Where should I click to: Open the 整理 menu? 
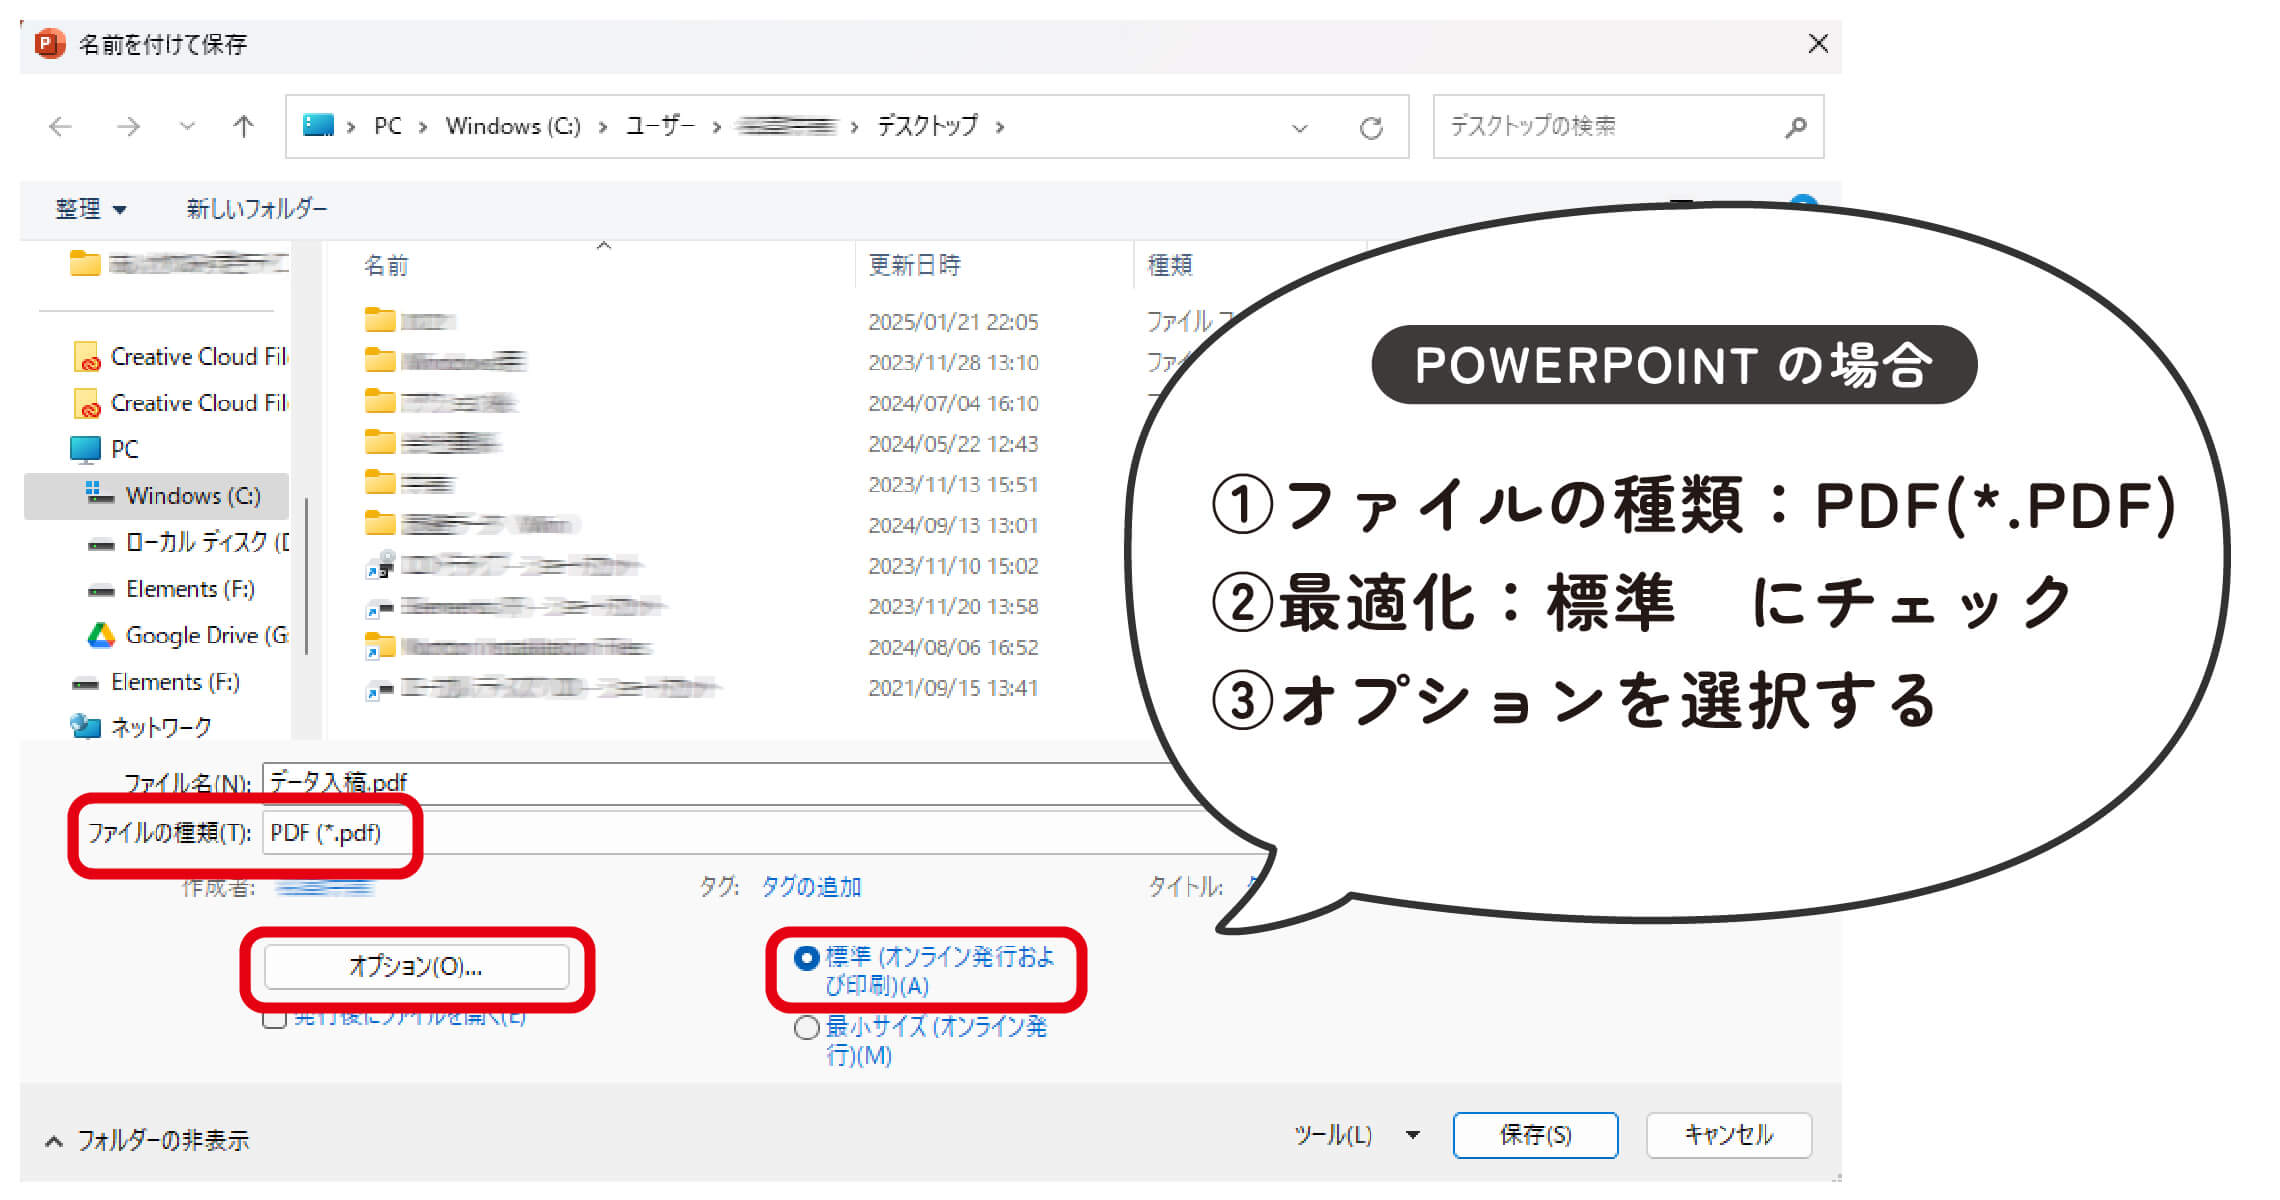coord(91,209)
